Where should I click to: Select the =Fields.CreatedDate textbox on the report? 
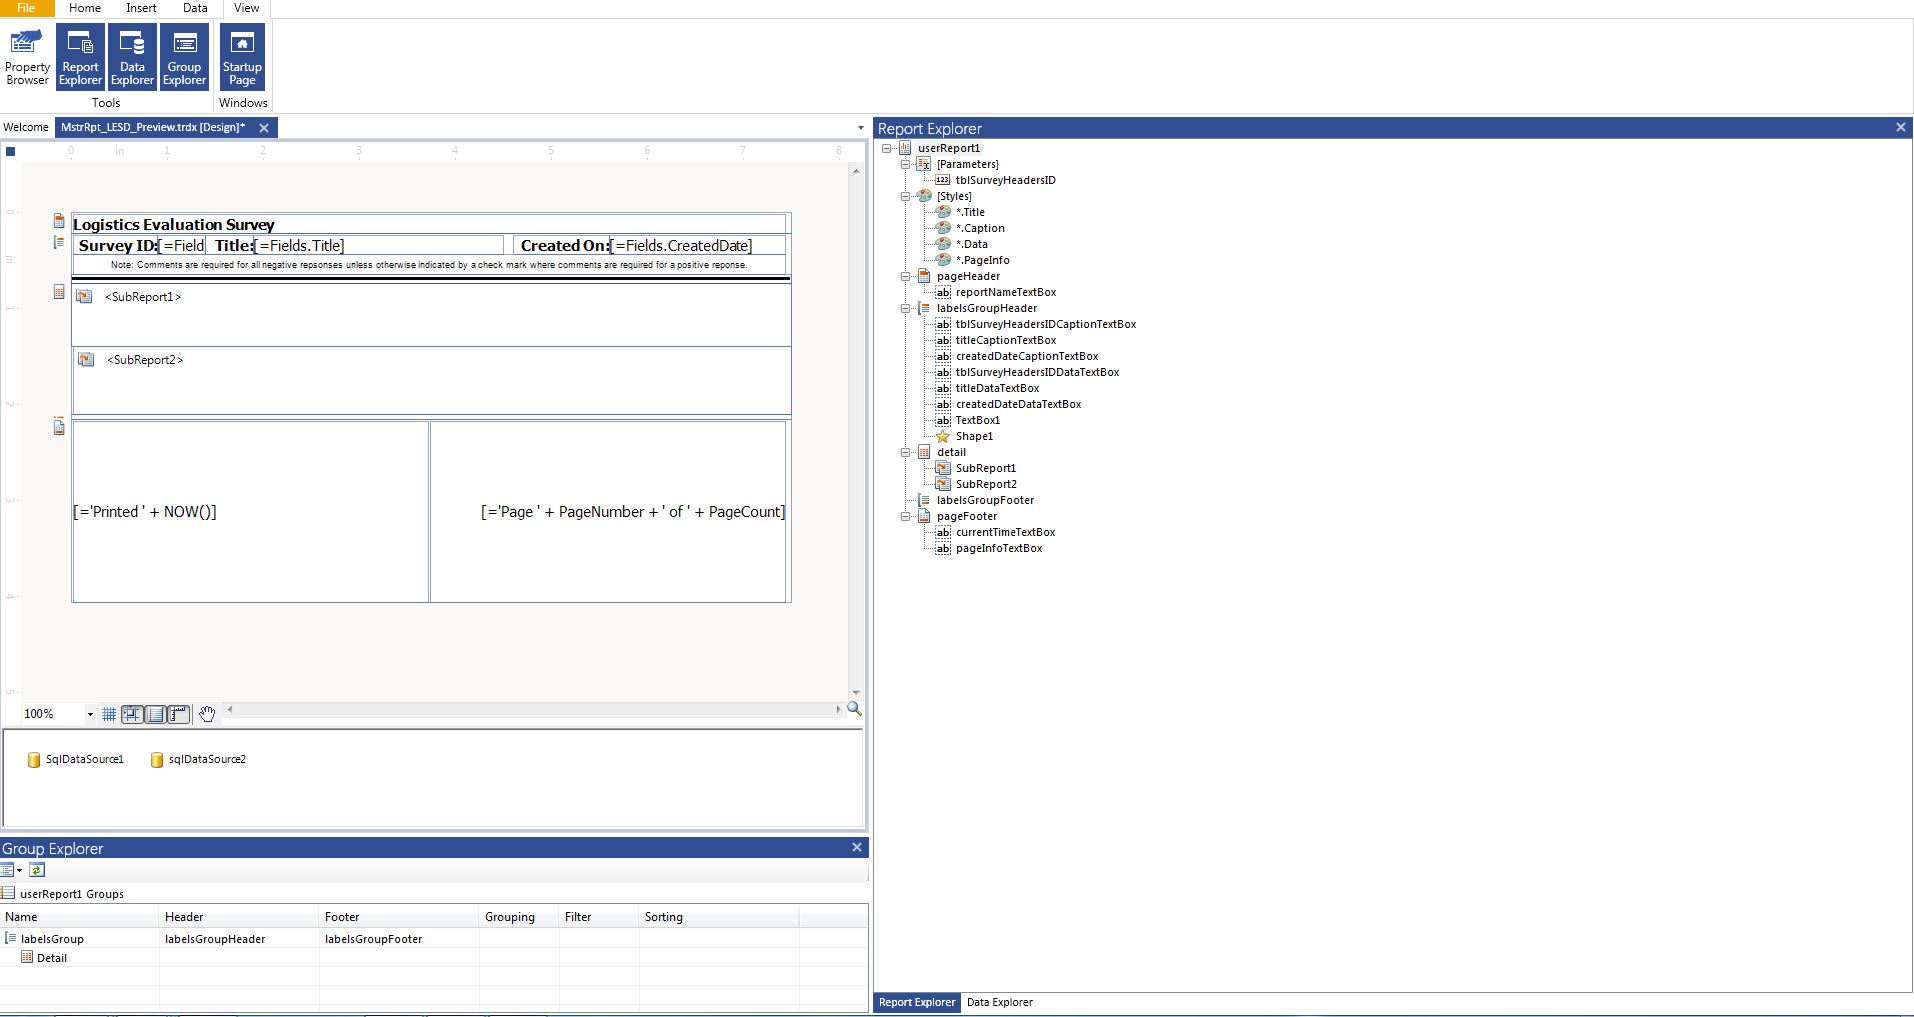[698, 245]
